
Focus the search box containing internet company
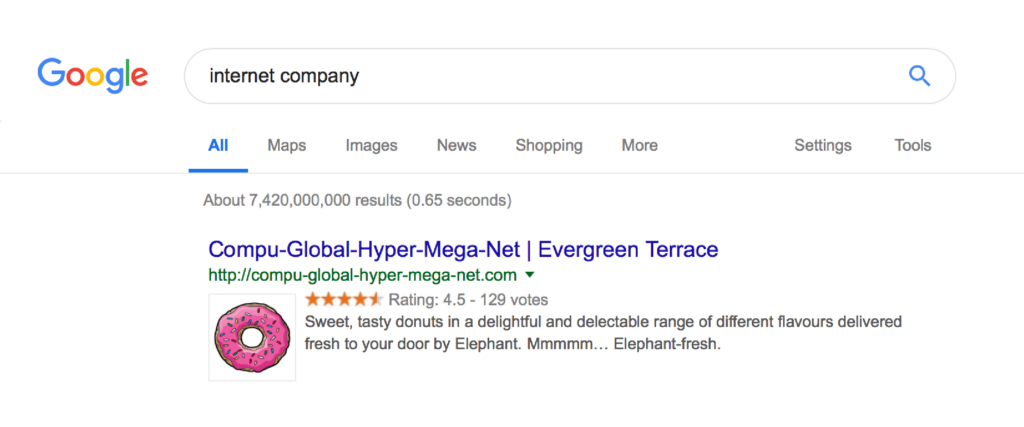(x=569, y=76)
